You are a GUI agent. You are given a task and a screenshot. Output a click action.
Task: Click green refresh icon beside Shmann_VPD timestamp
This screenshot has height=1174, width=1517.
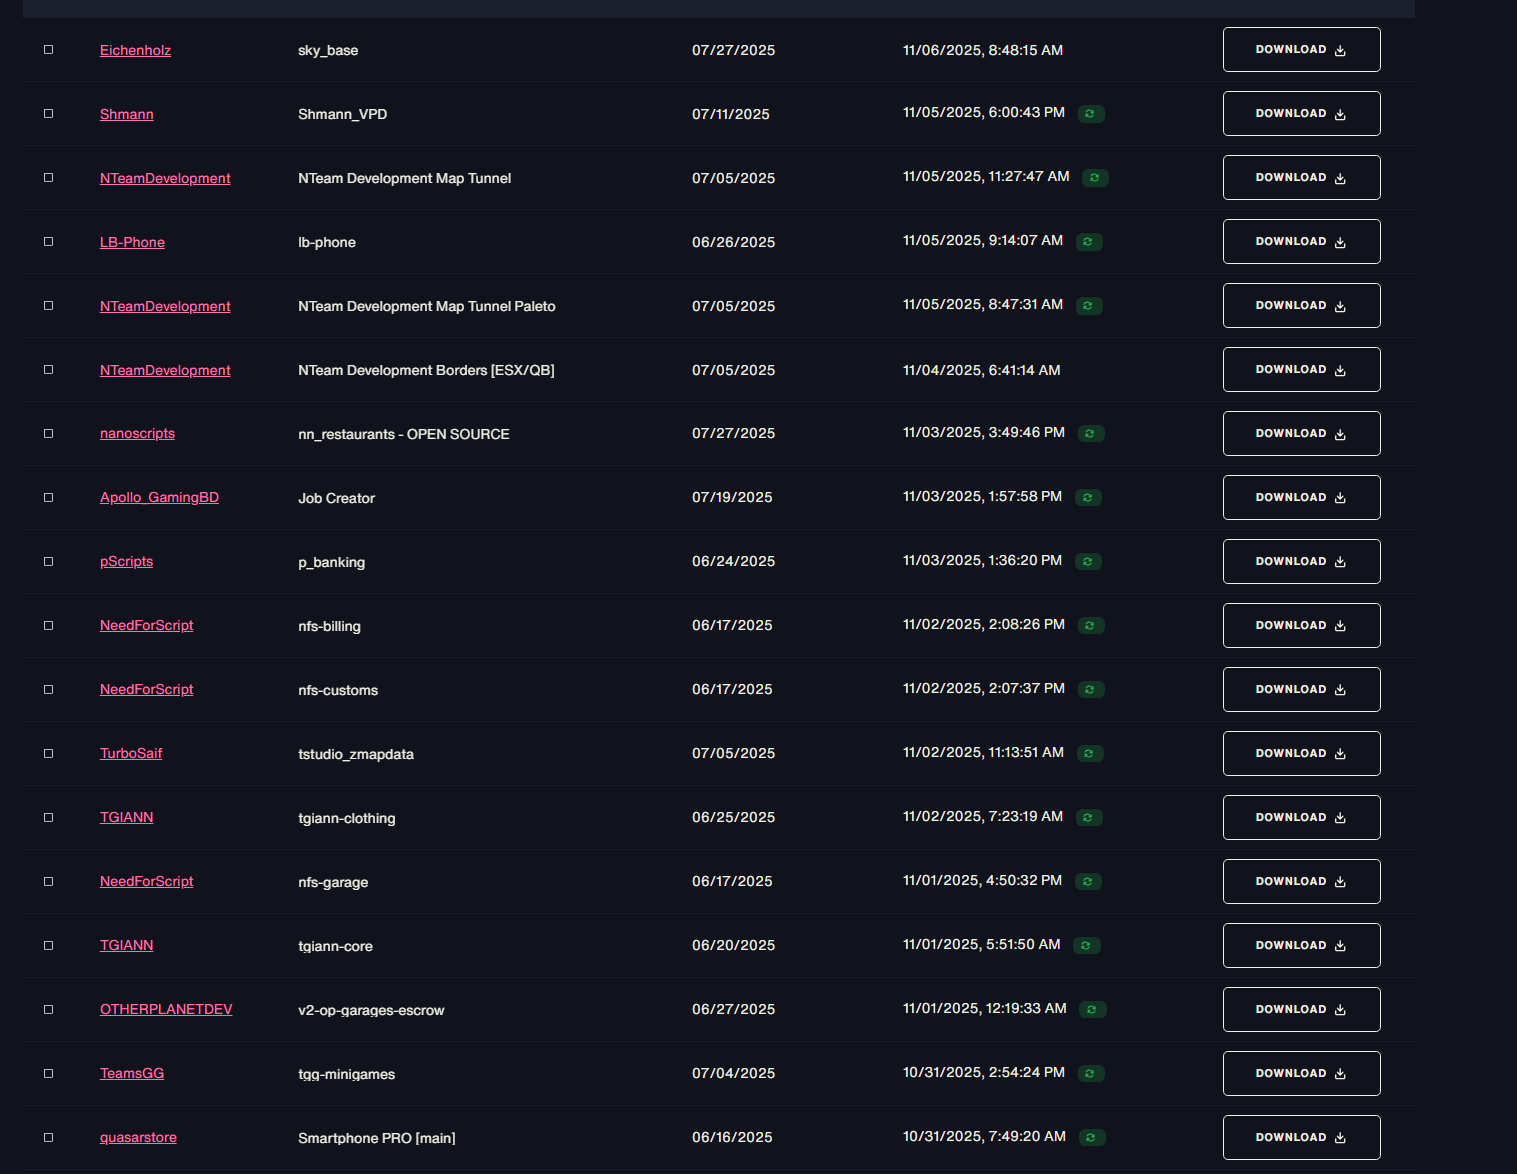1090,114
